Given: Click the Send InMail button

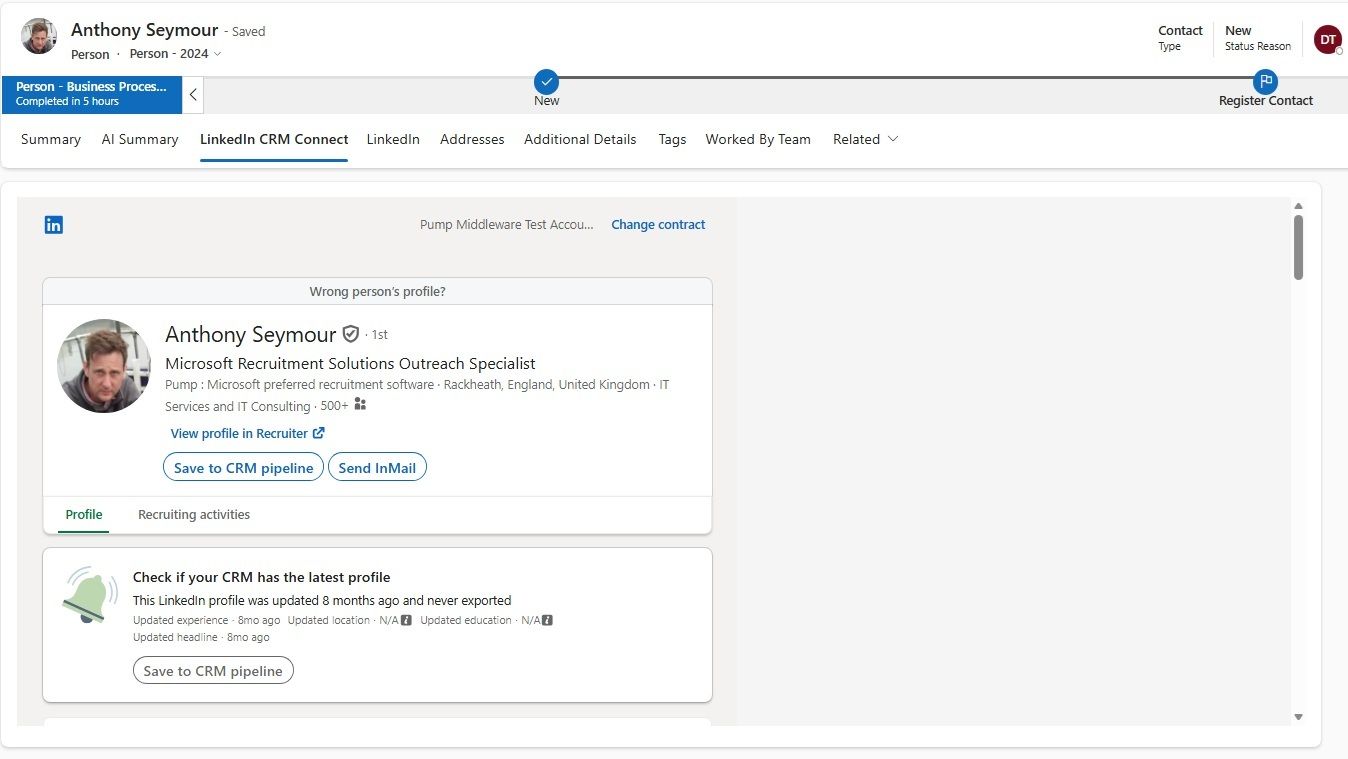Looking at the screenshot, I should (377, 467).
